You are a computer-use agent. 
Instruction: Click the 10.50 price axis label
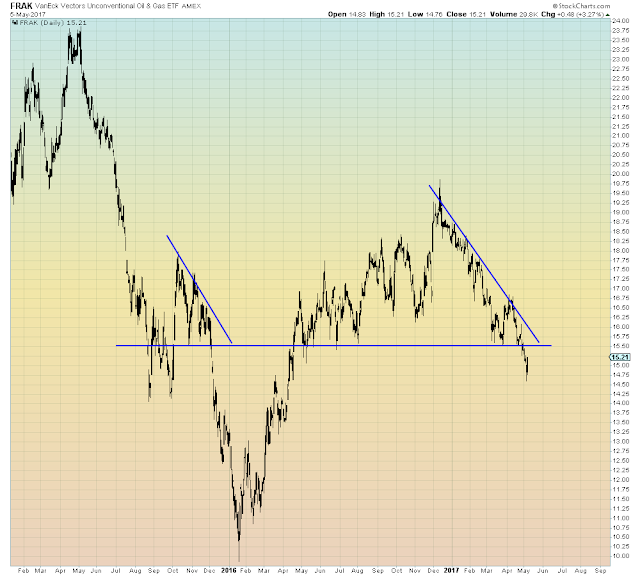(x=621, y=537)
